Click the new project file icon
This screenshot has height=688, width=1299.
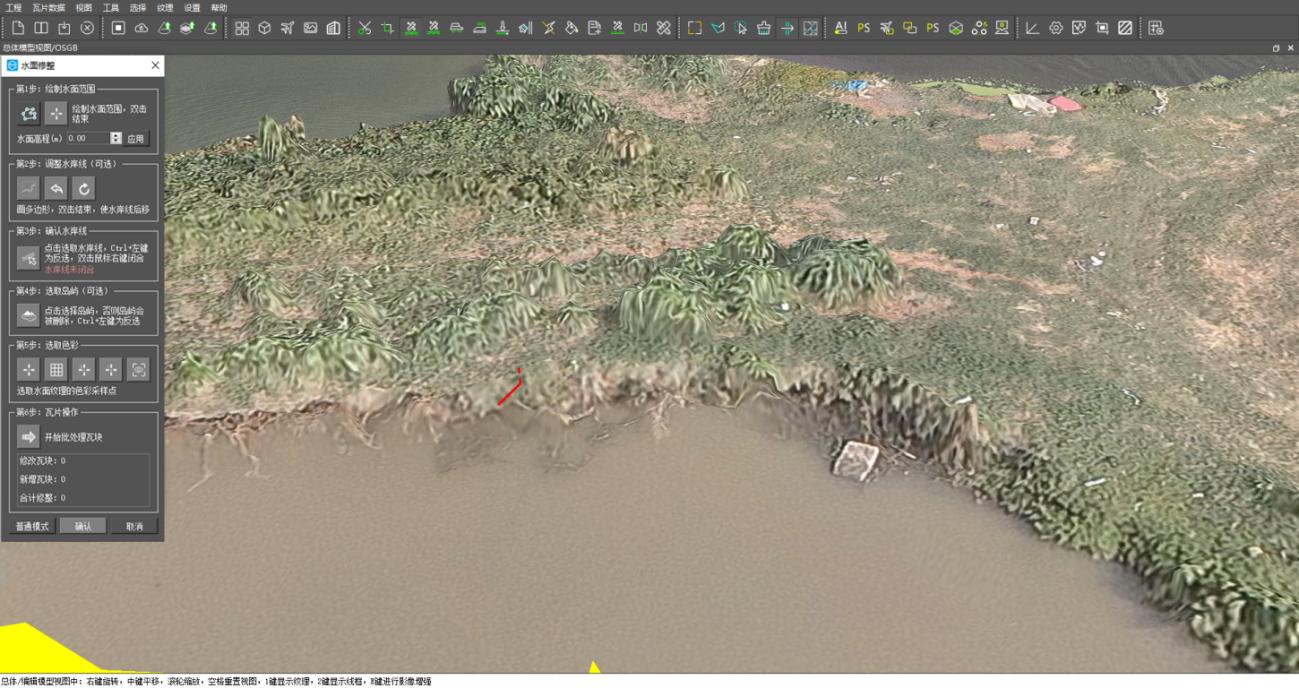(18, 28)
